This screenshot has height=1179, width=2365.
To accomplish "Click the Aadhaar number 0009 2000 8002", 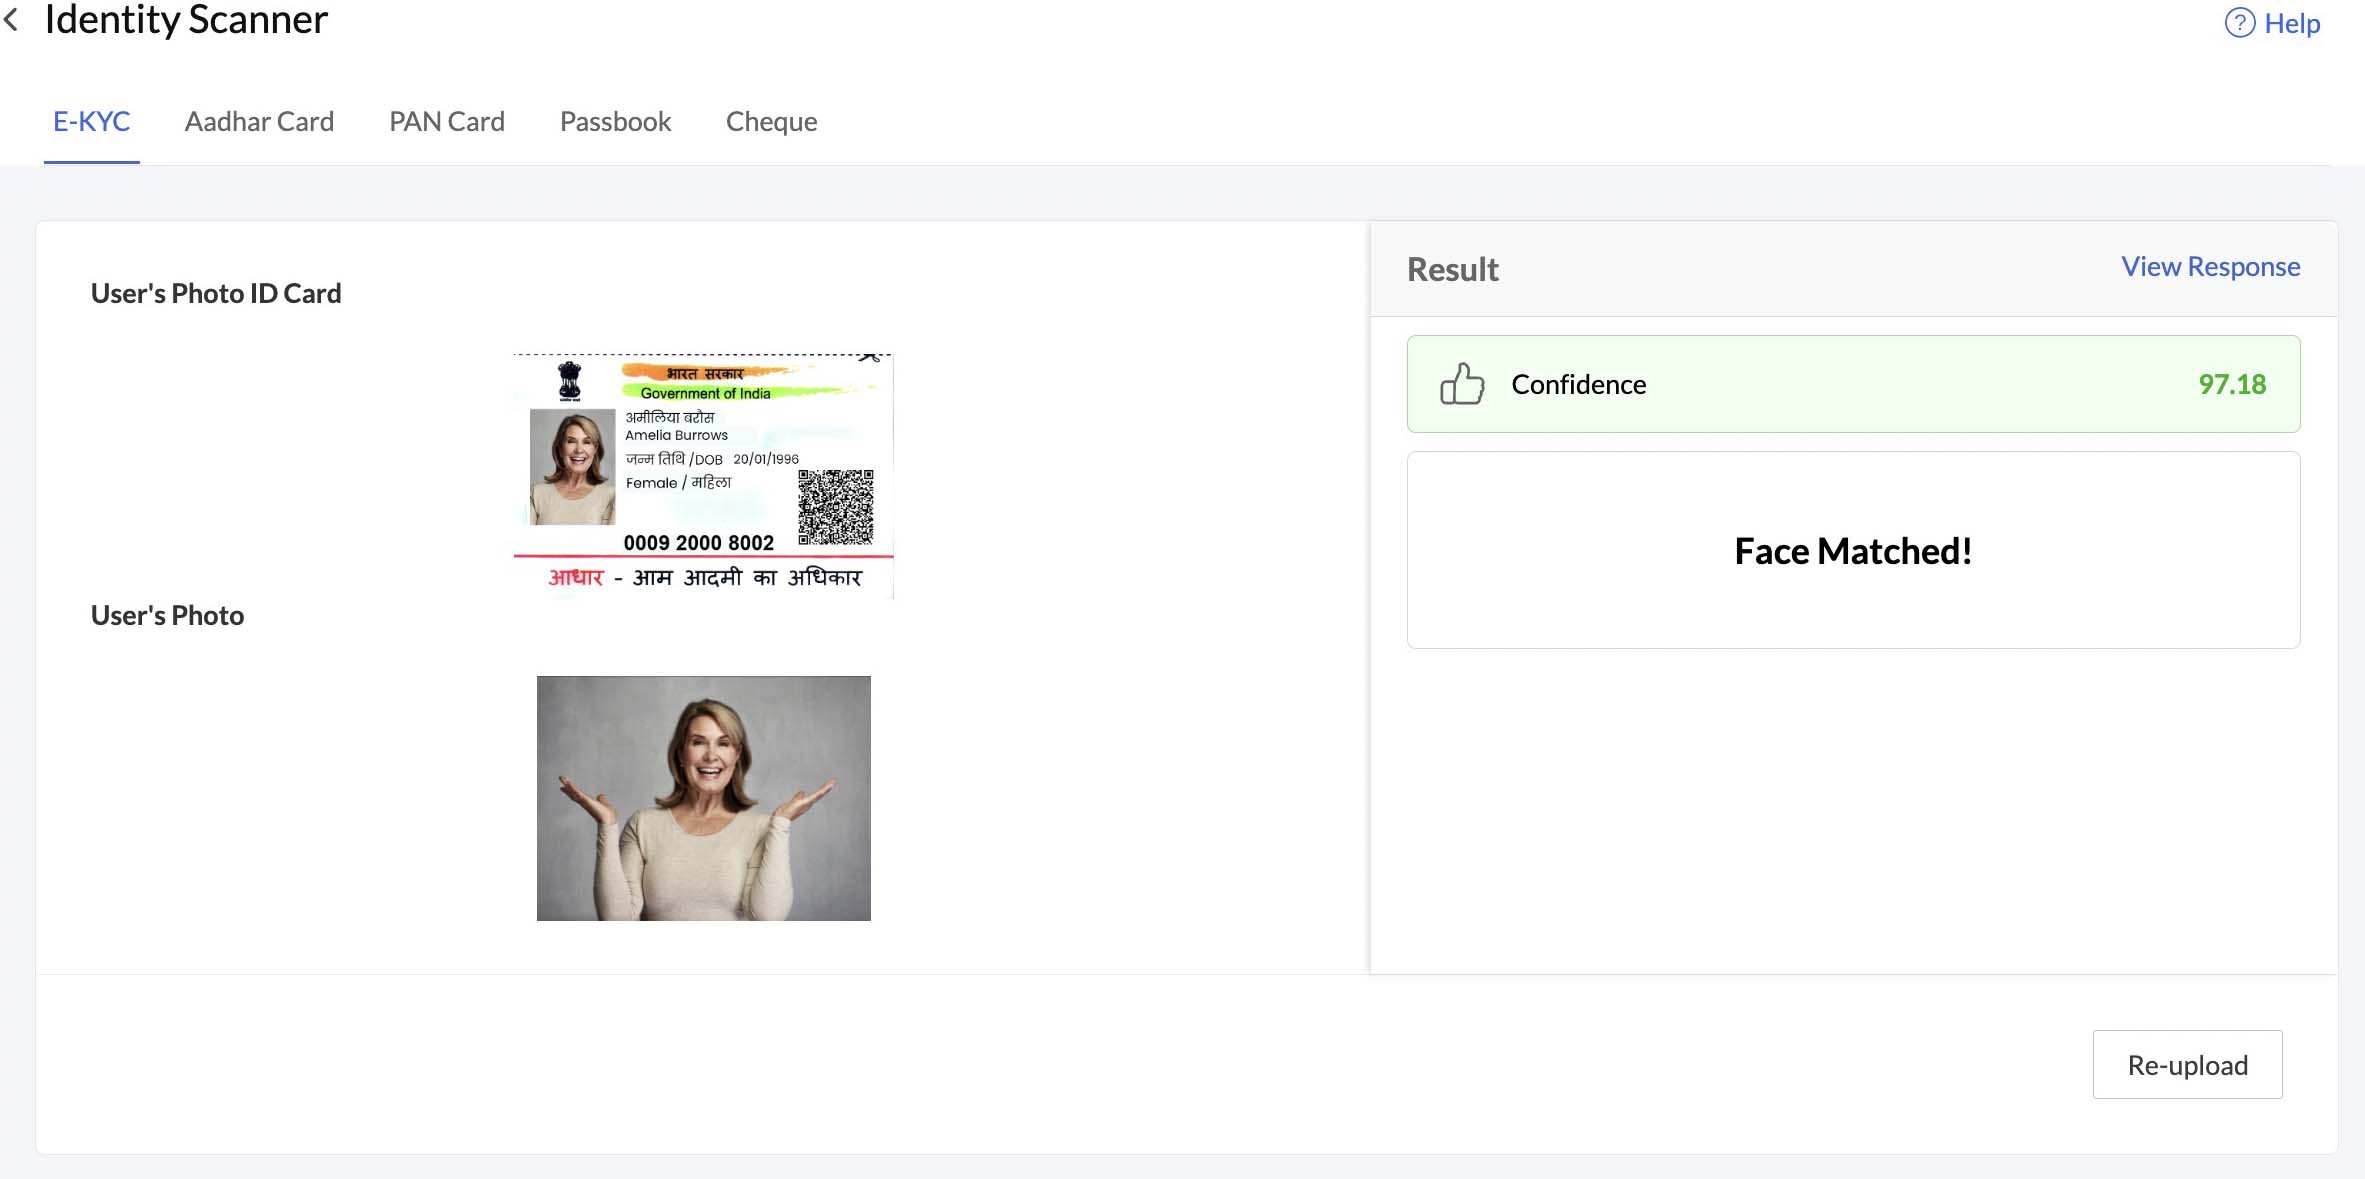I will pyautogui.click(x=698, y=543).
